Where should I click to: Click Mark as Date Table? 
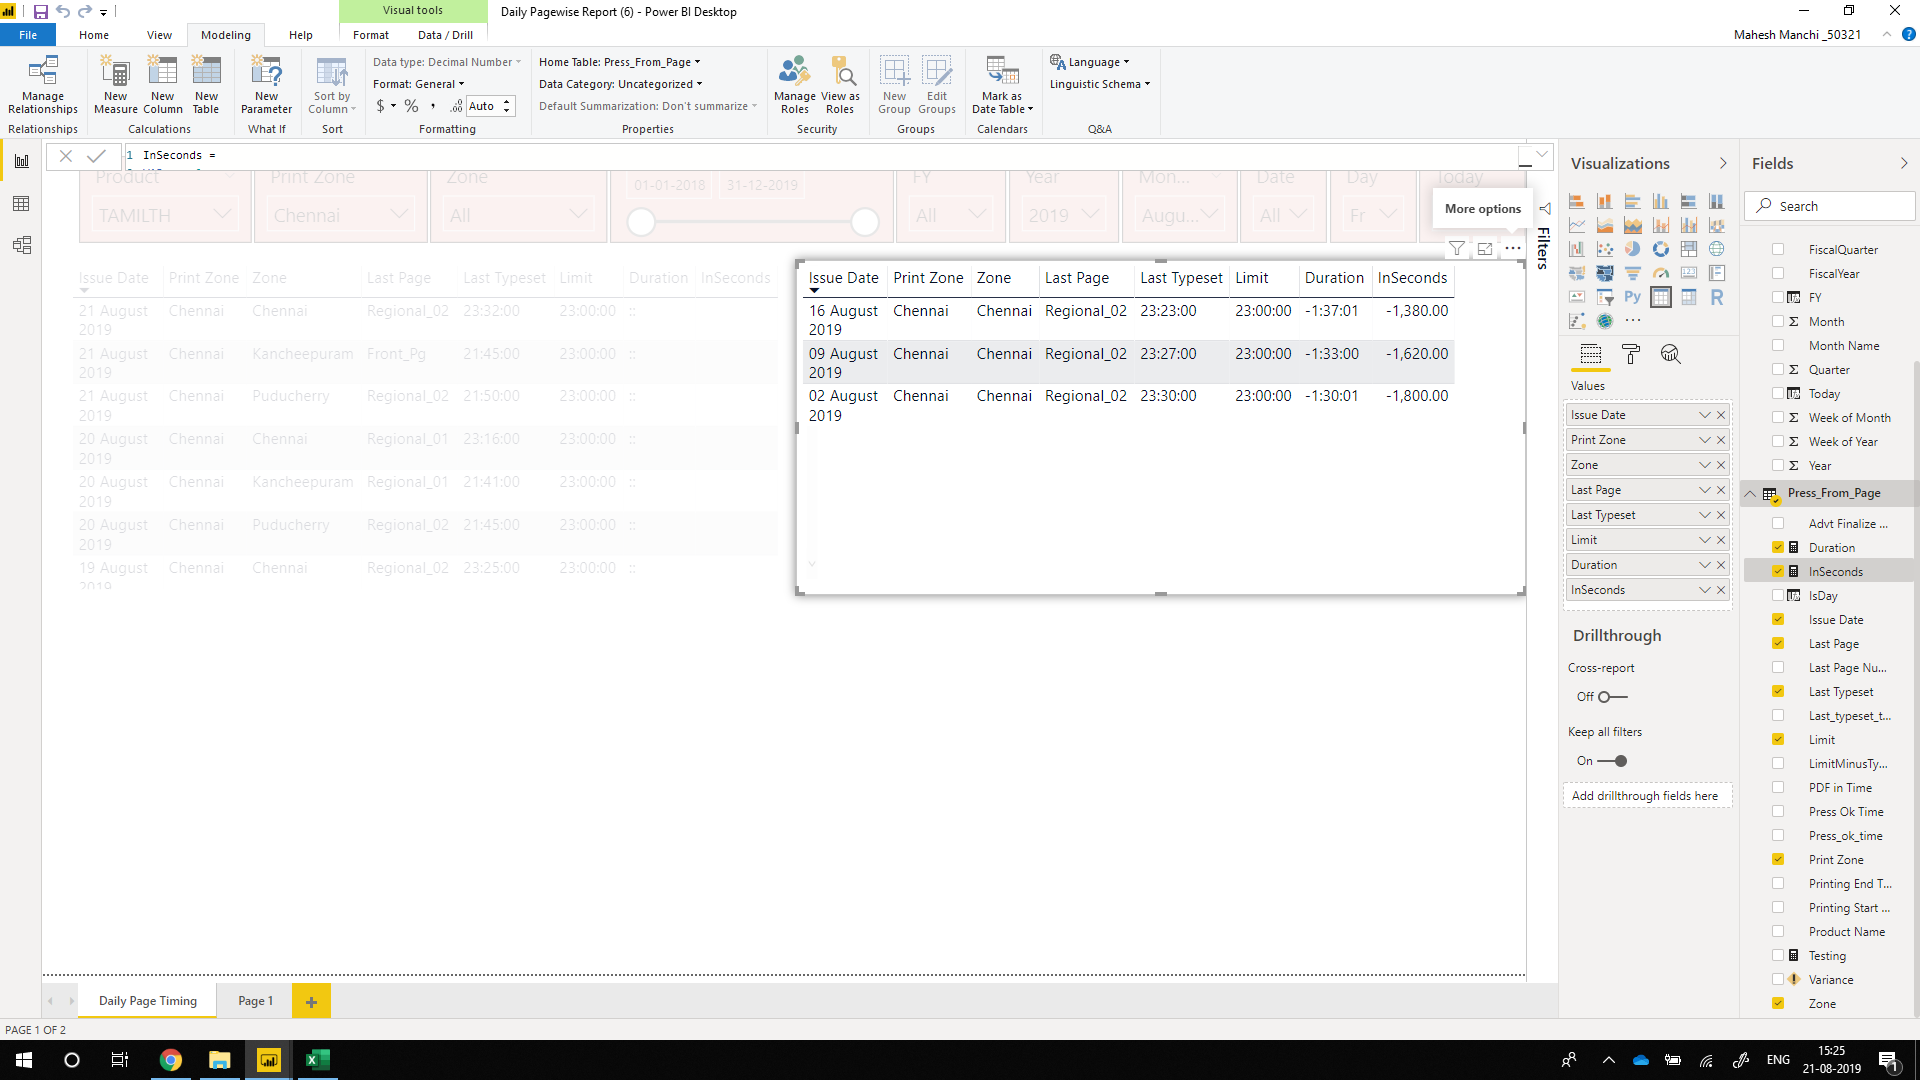(1002, 86)
